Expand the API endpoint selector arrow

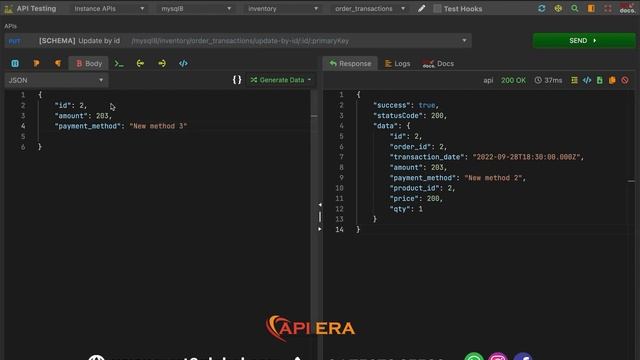pos(464,41)
